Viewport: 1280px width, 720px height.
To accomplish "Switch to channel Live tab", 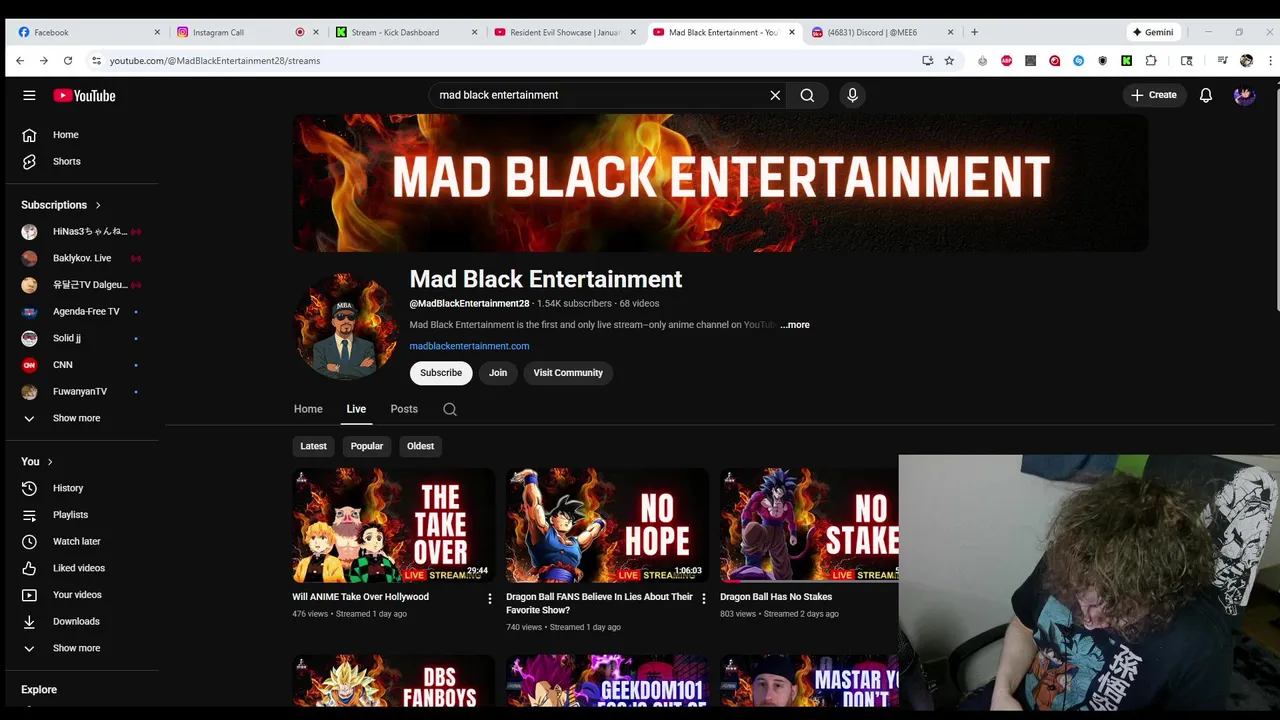I will [356, 409].
